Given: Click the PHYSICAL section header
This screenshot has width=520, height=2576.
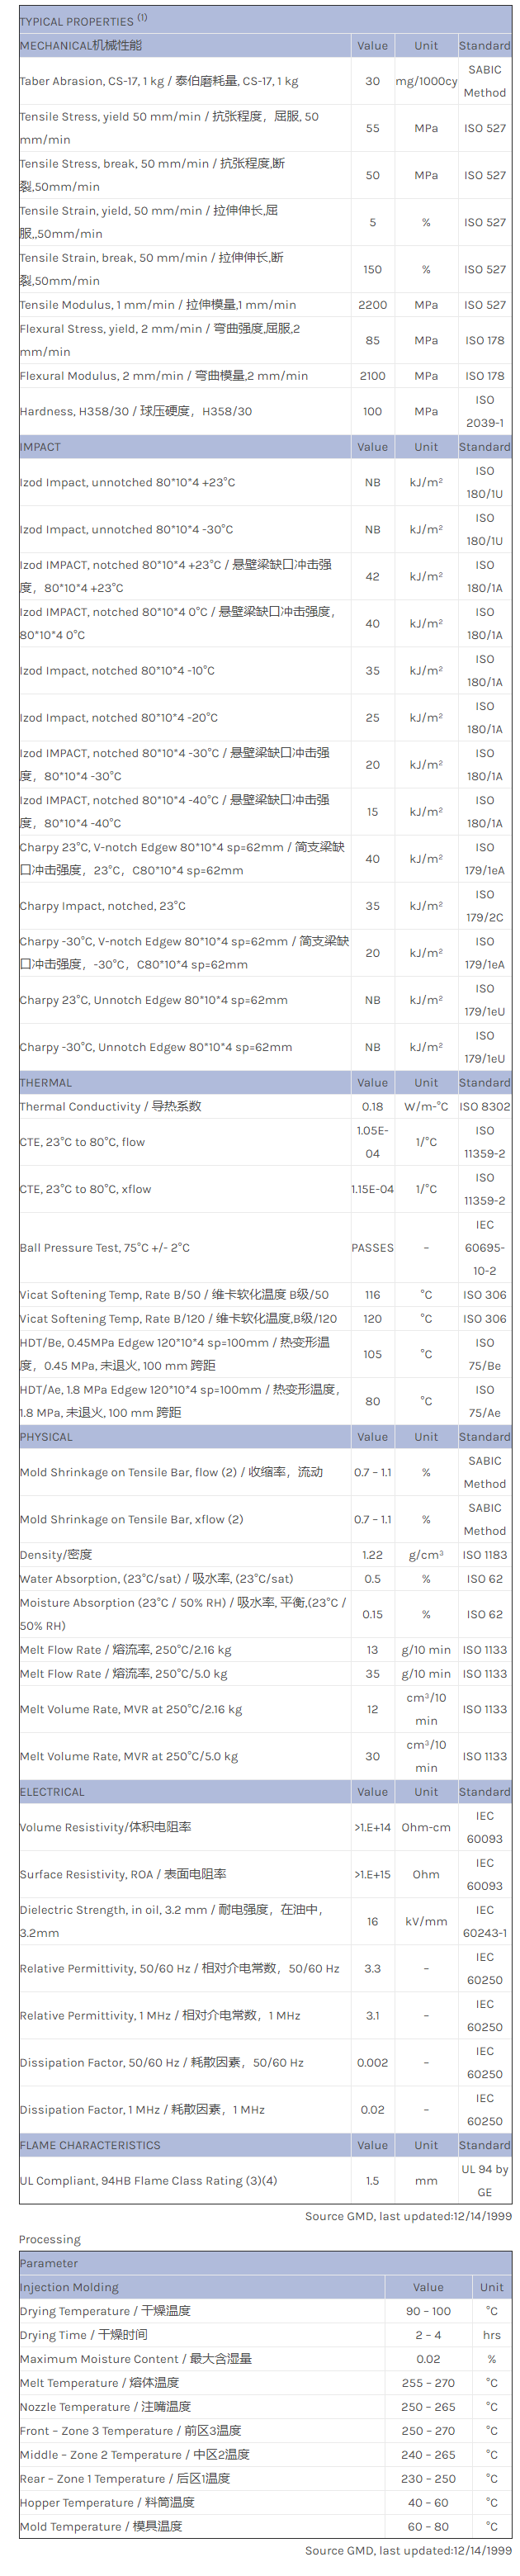Looking at the screenshot, I should coord(46,1437).
